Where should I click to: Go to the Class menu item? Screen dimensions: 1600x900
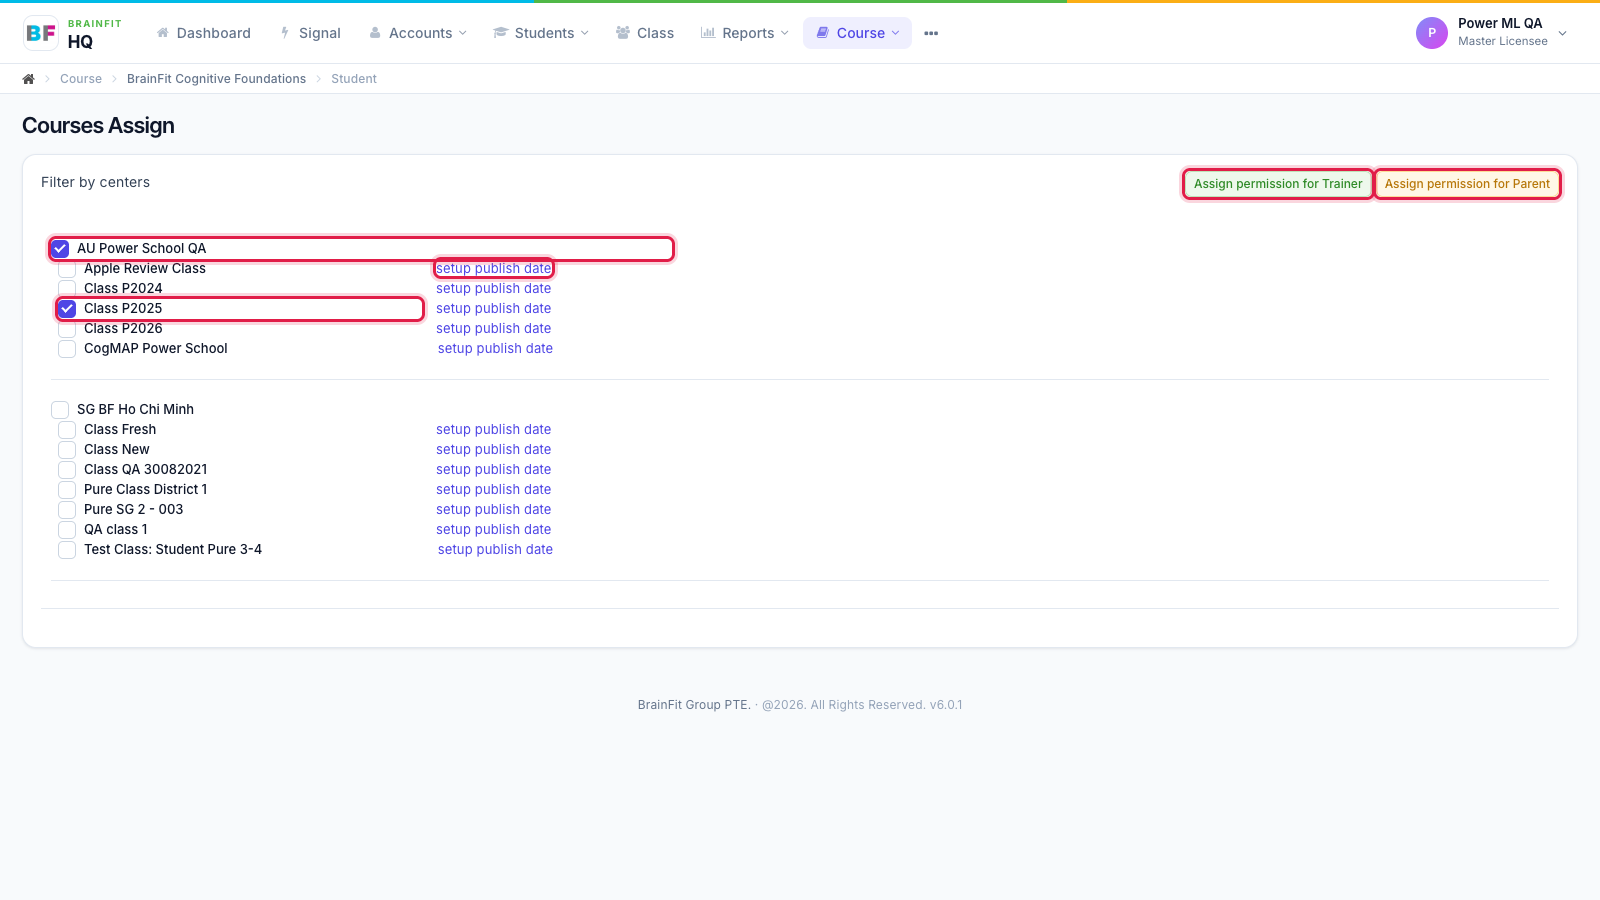tap(645, 33)
